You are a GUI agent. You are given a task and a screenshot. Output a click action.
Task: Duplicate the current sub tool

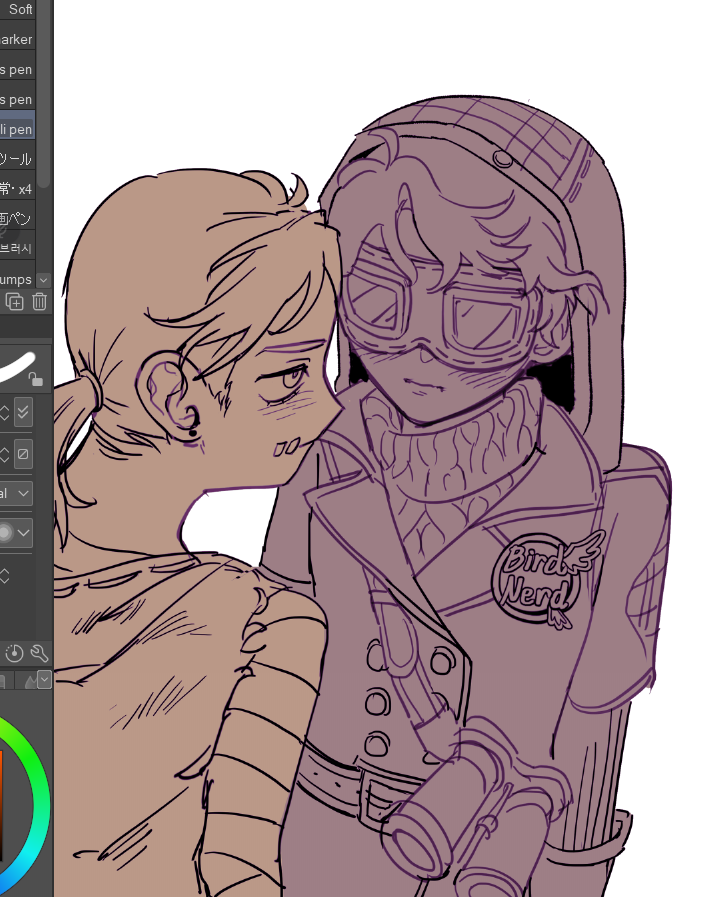pos(14,301)
